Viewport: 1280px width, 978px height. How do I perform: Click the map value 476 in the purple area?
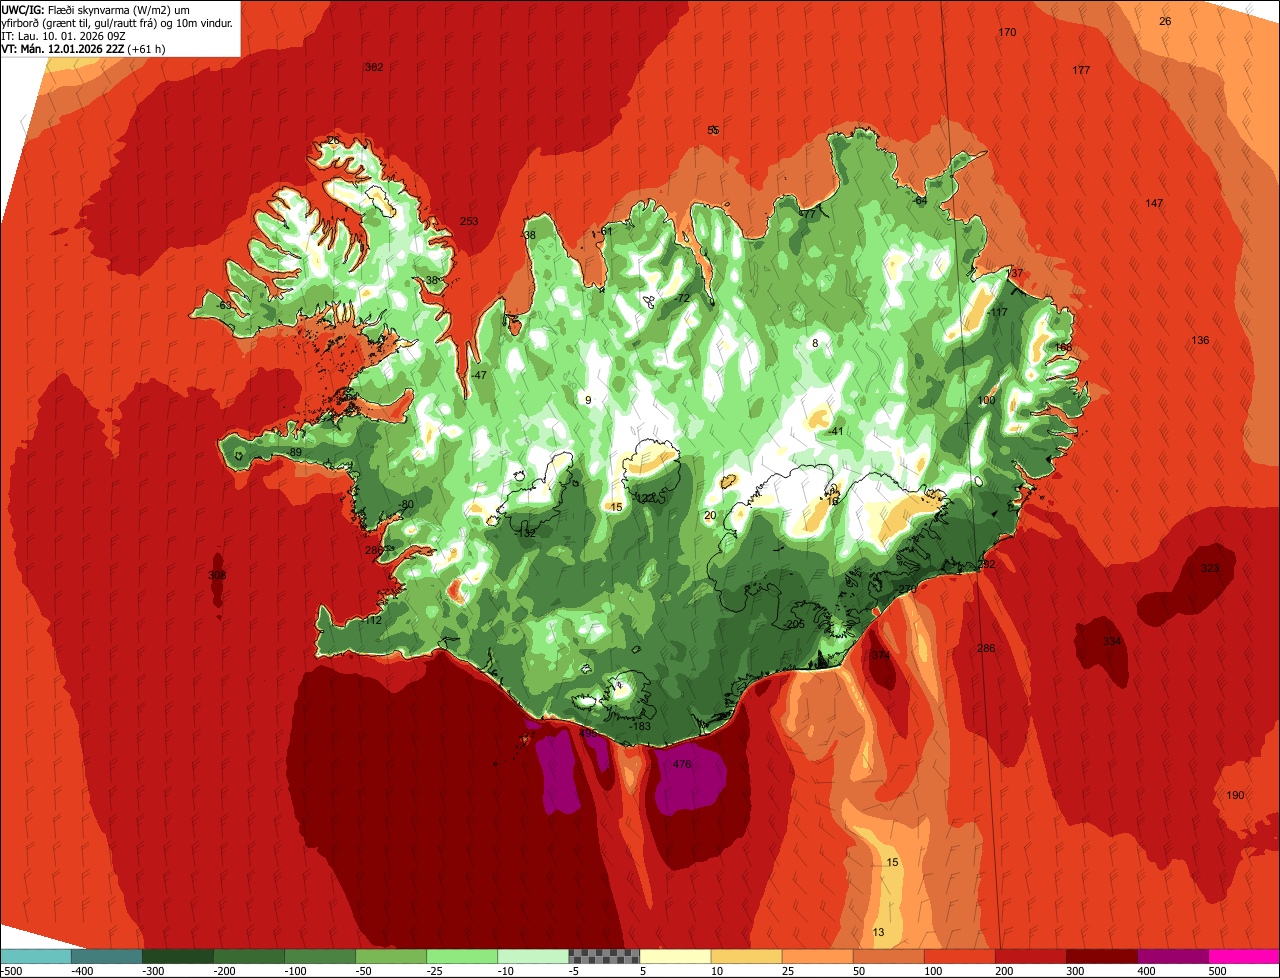pyautogui.click(x=682, y=764)
